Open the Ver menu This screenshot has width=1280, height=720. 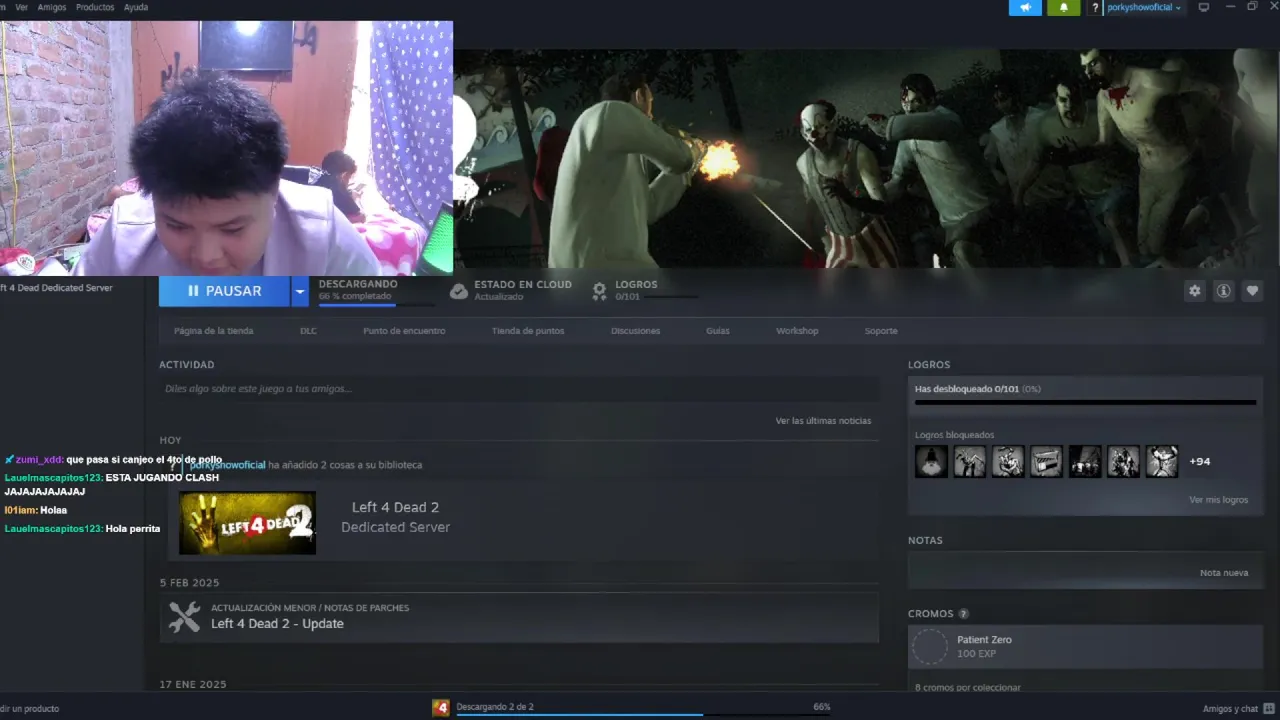(21, 7)
